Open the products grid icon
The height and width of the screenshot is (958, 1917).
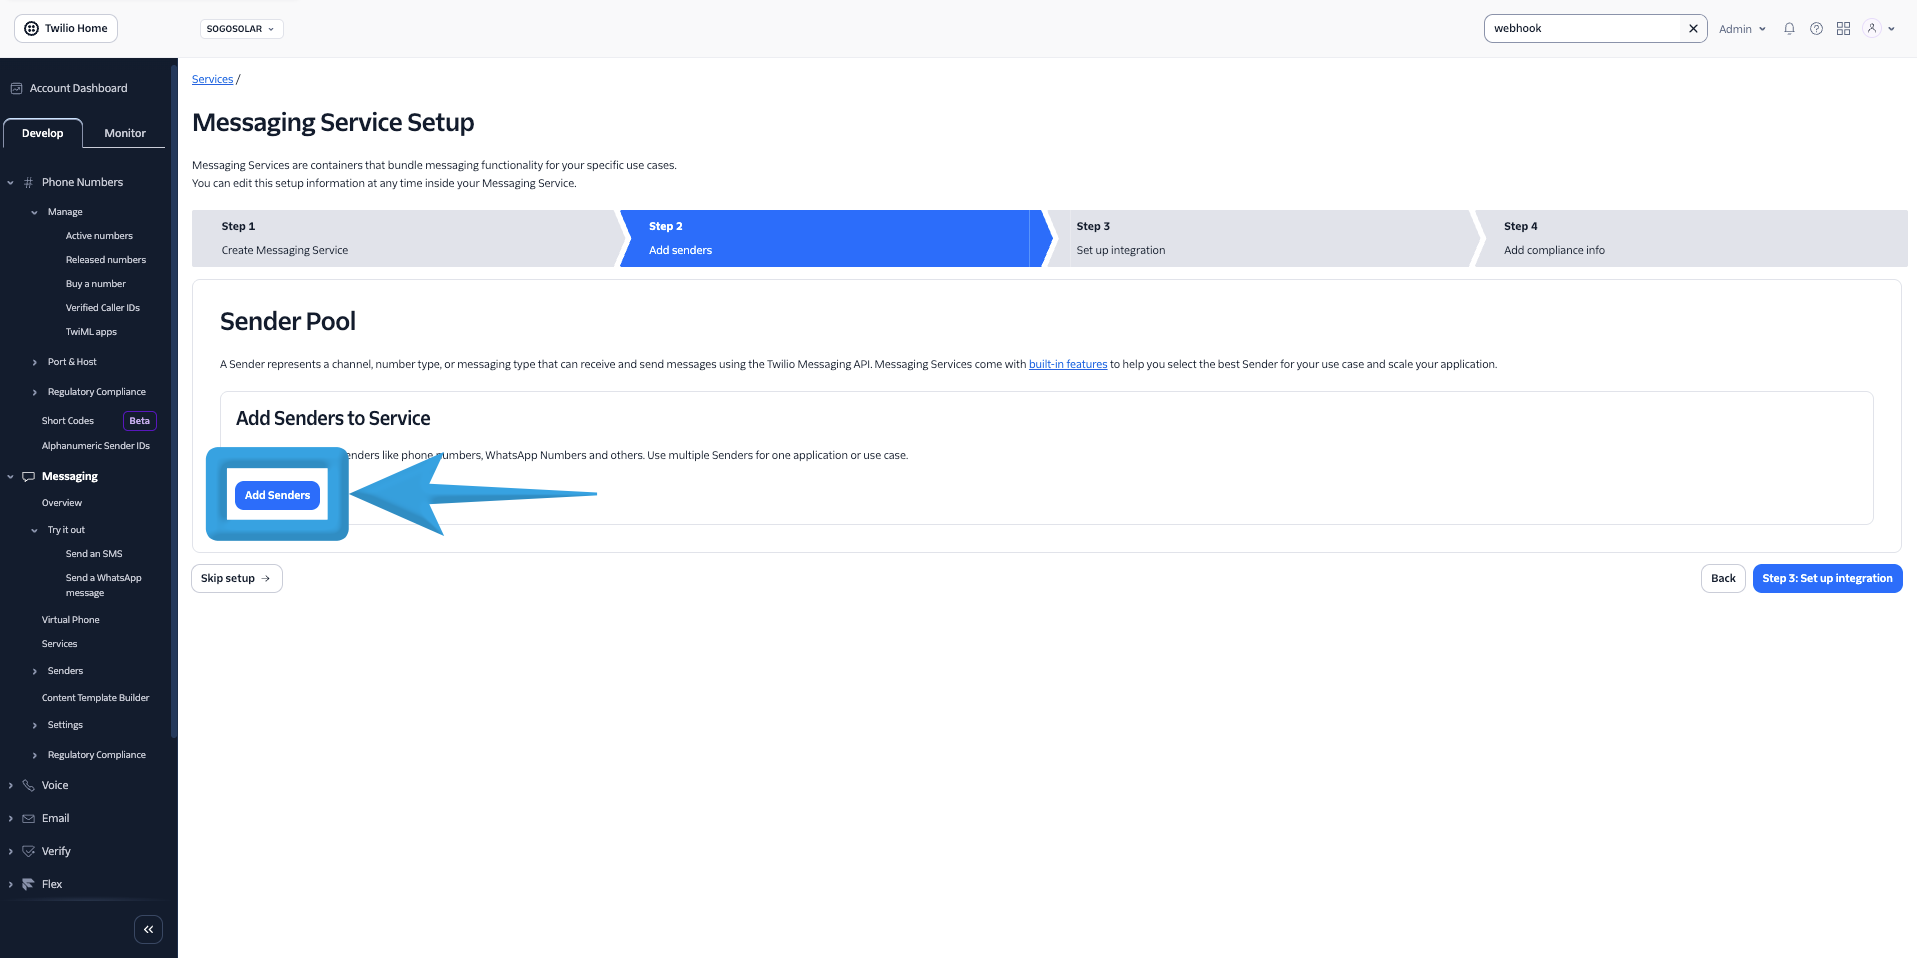(x=1843, y=29)
